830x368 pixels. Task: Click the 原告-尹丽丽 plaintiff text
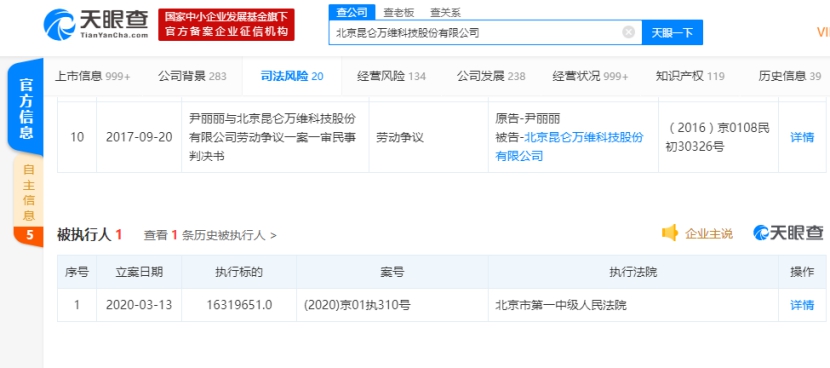(528, 118)
